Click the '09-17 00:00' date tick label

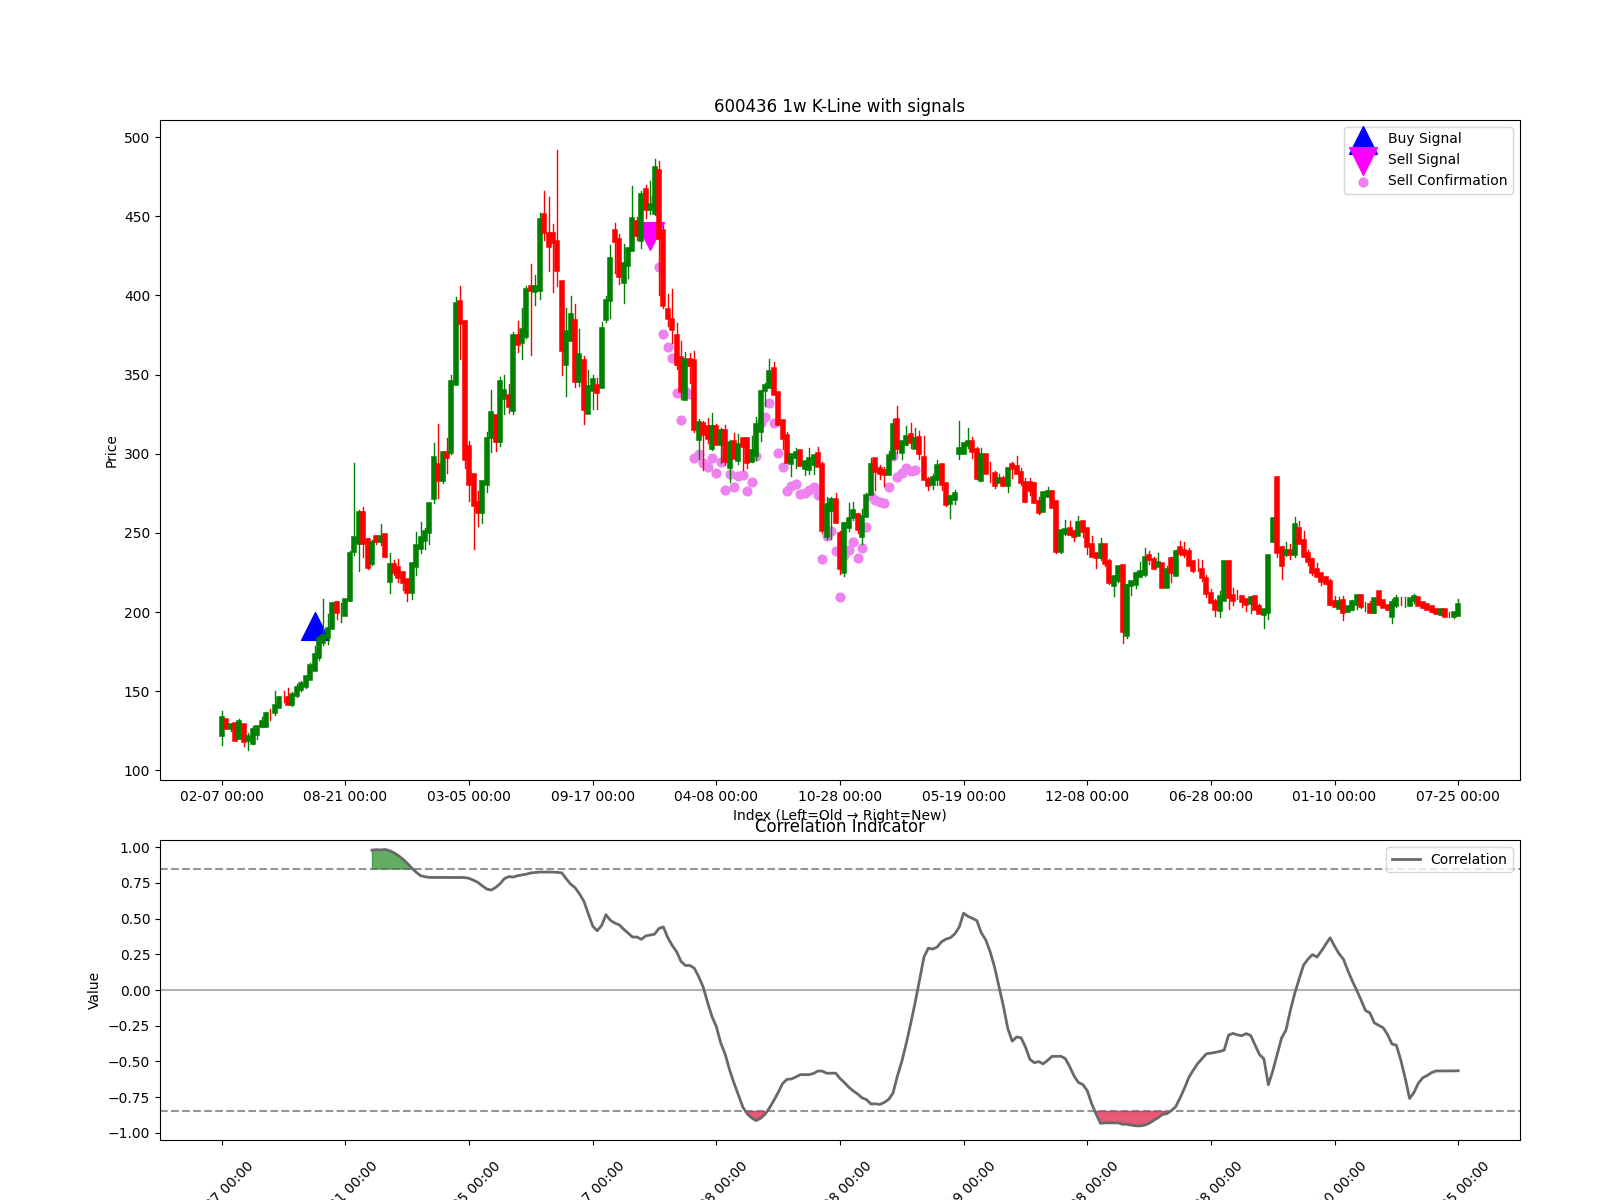pyautogui.click(x=593, y=797)
